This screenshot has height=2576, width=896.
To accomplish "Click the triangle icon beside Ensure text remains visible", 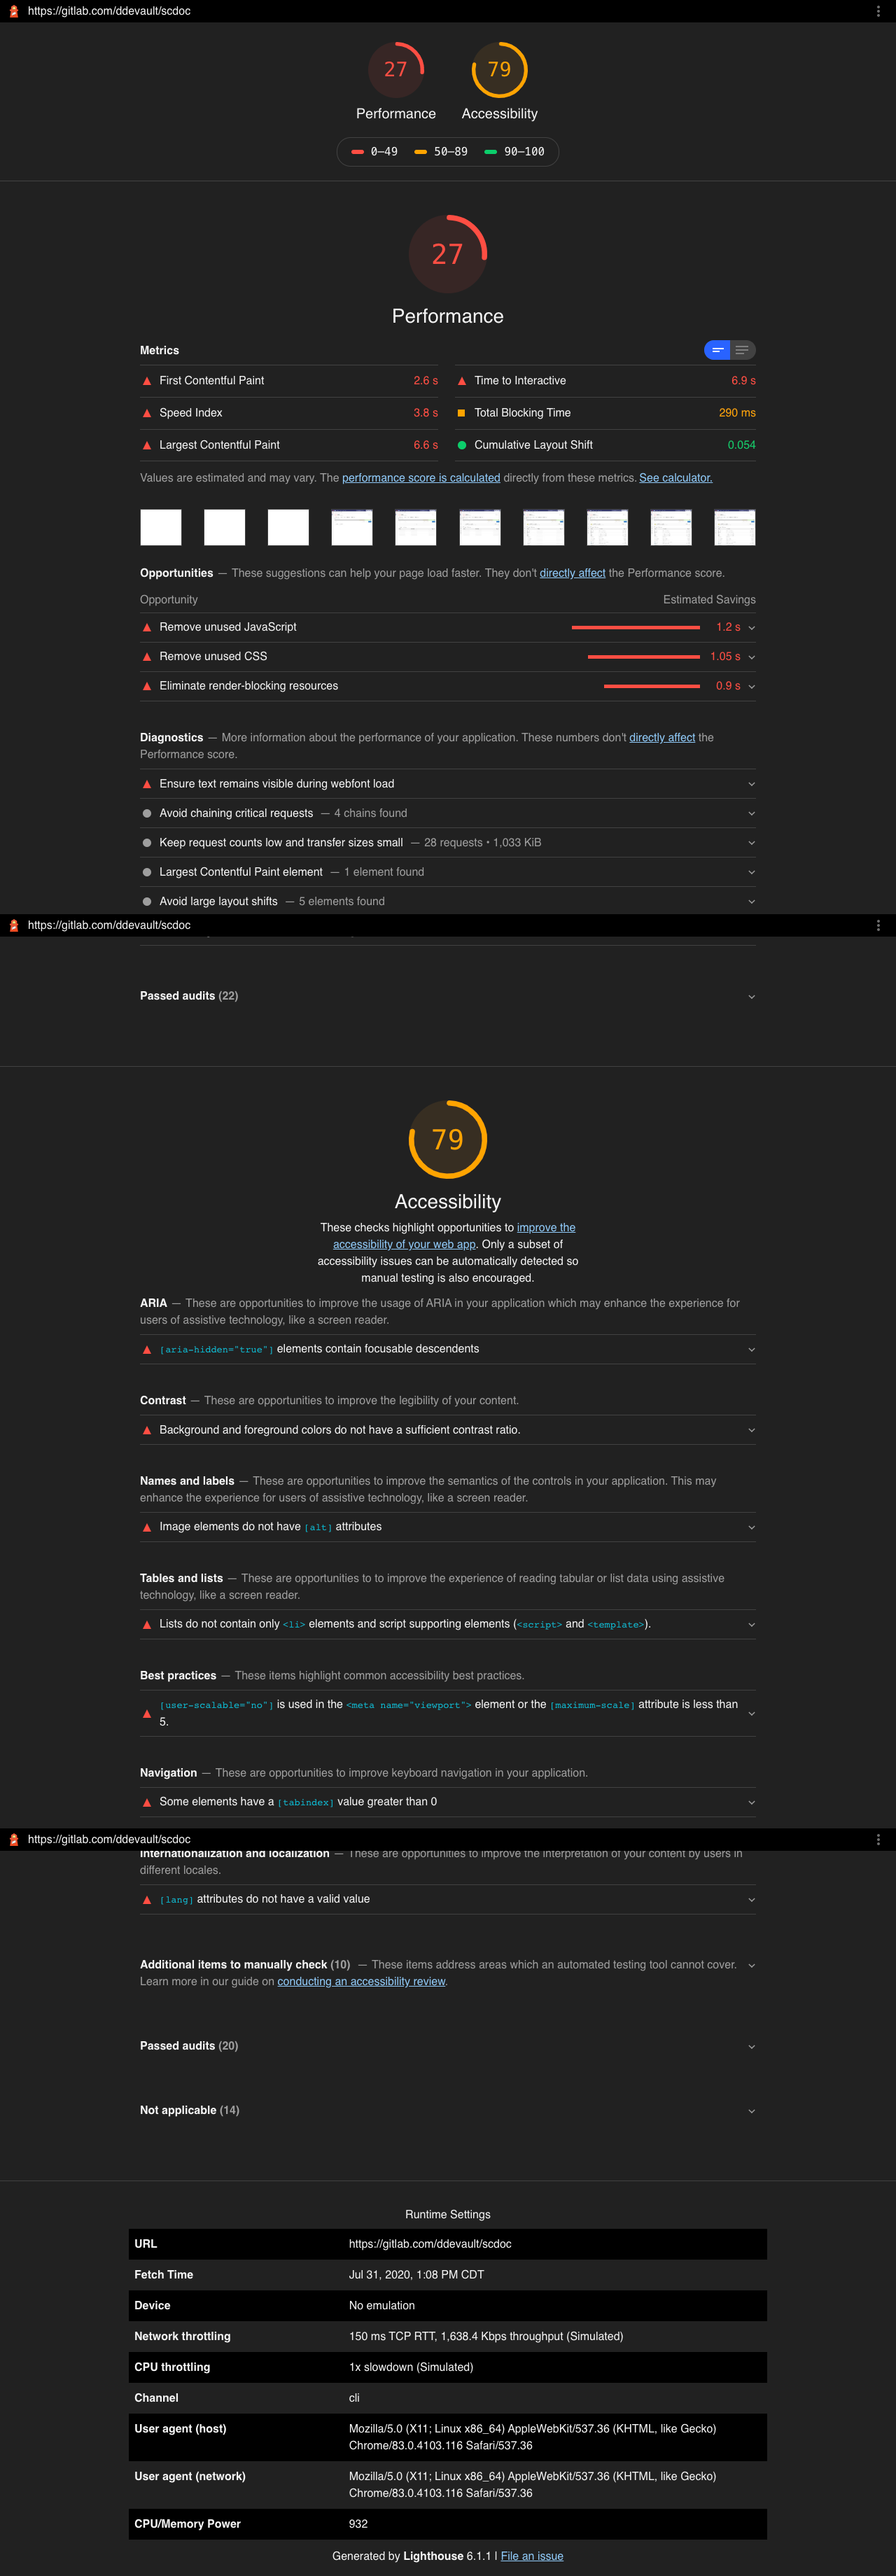I will coord(147,784).
